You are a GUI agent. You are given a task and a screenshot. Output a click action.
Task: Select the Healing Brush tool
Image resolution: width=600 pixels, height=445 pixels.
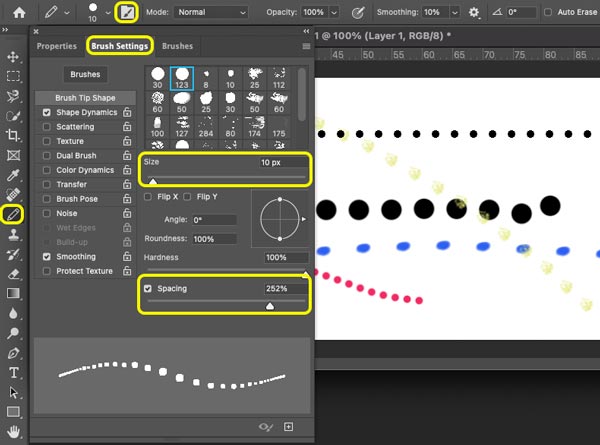pos(13,195)
